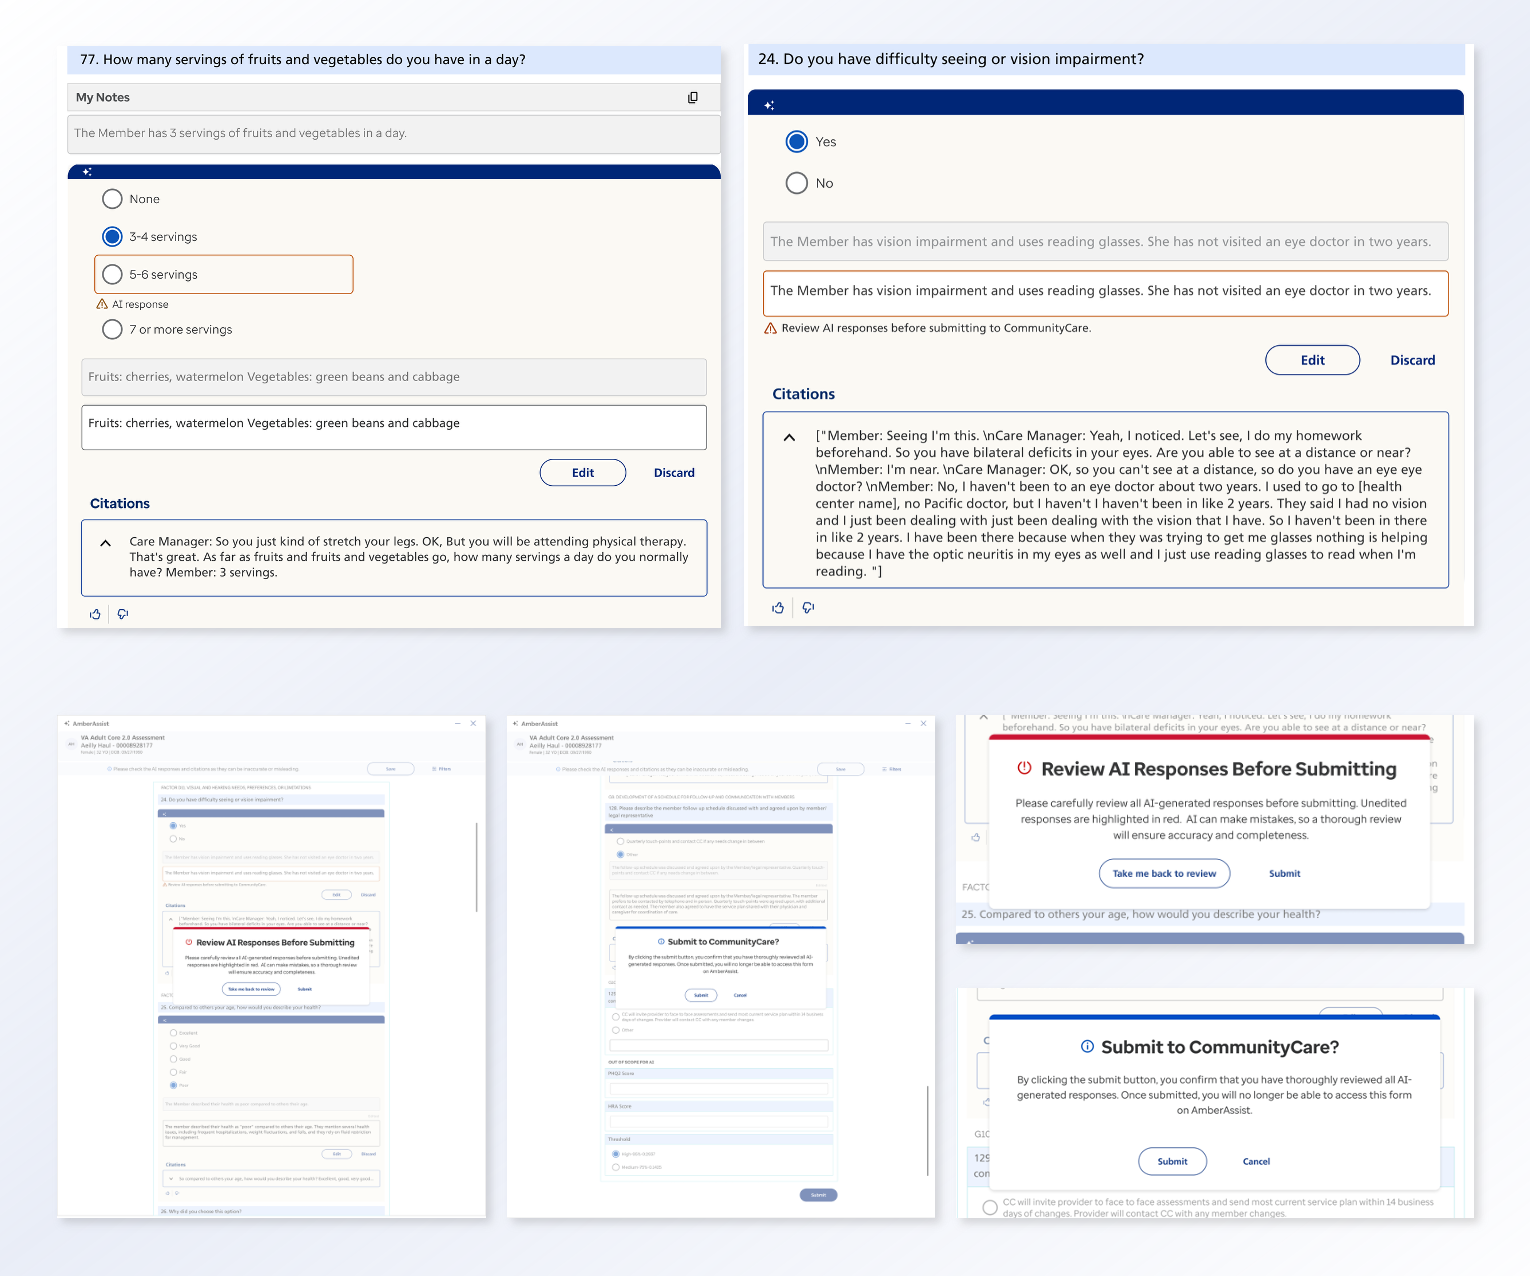Select 'CC will invite provider' radio in enlarged crop

(990, 1207)
